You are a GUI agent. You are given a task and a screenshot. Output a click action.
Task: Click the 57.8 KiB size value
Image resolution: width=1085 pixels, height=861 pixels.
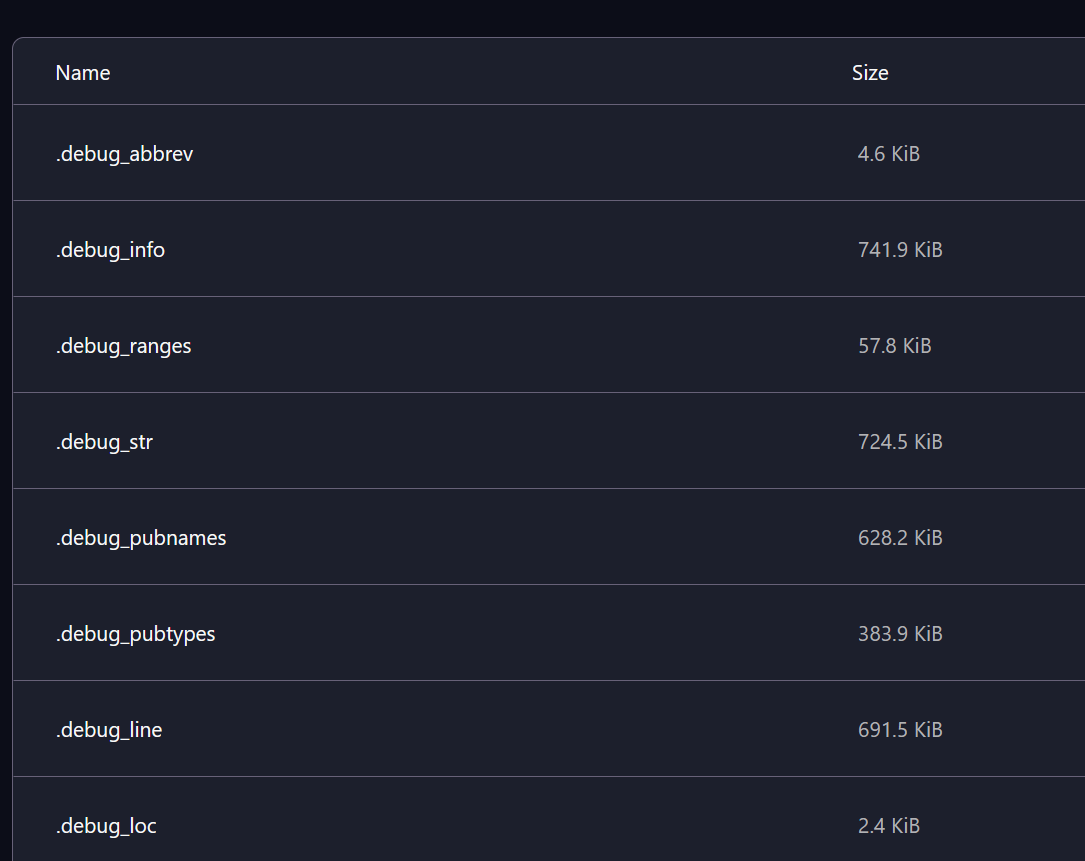click(x=894, y=346)
